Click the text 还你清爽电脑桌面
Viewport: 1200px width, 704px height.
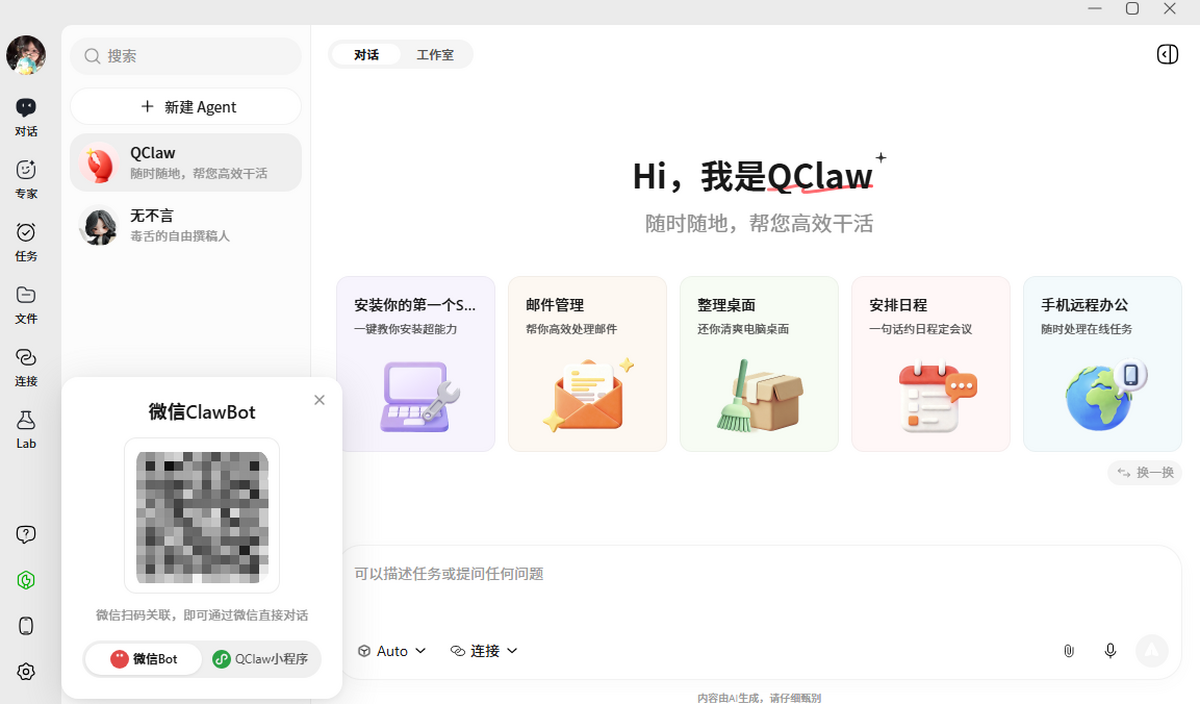[743, 329]
